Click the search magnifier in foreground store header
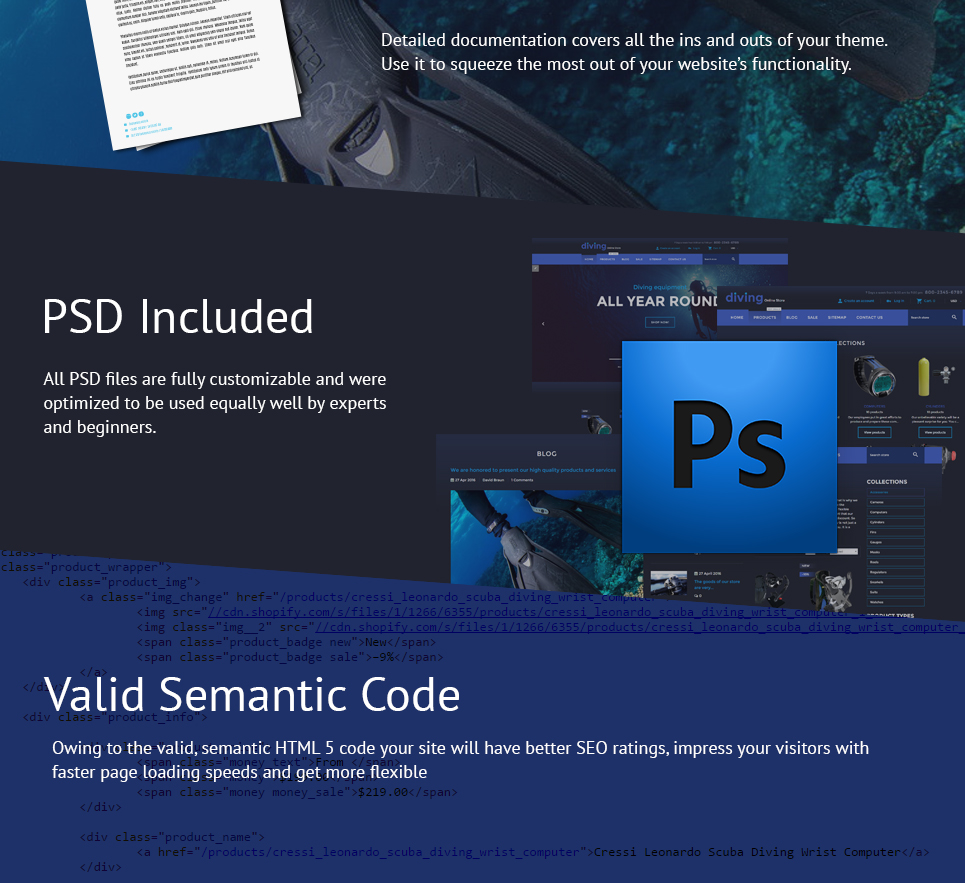 click(954, 318)
